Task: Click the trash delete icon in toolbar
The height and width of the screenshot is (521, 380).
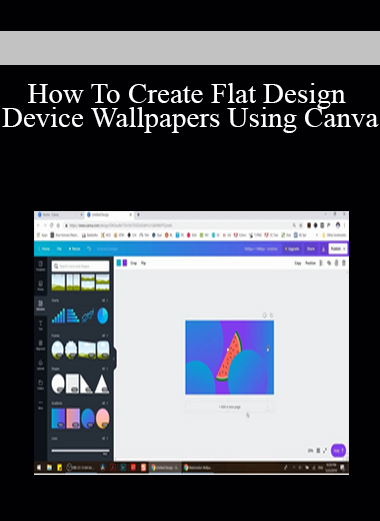Action: point(344,263)
